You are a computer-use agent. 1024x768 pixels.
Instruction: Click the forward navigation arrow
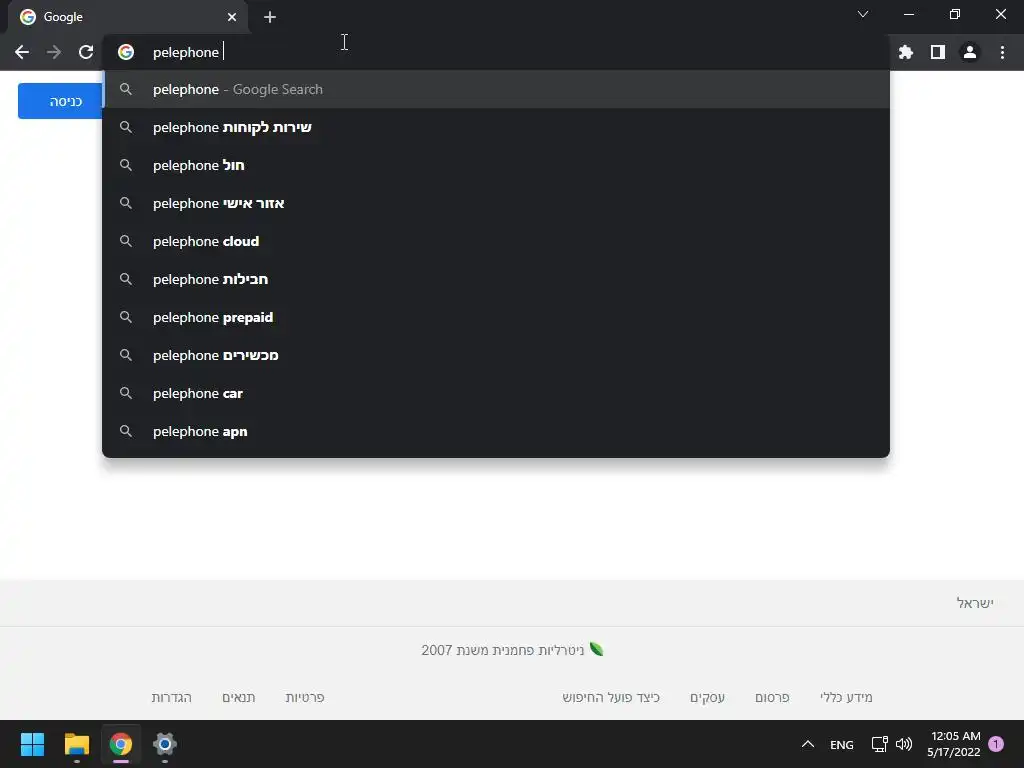click(x=54, y=52)
